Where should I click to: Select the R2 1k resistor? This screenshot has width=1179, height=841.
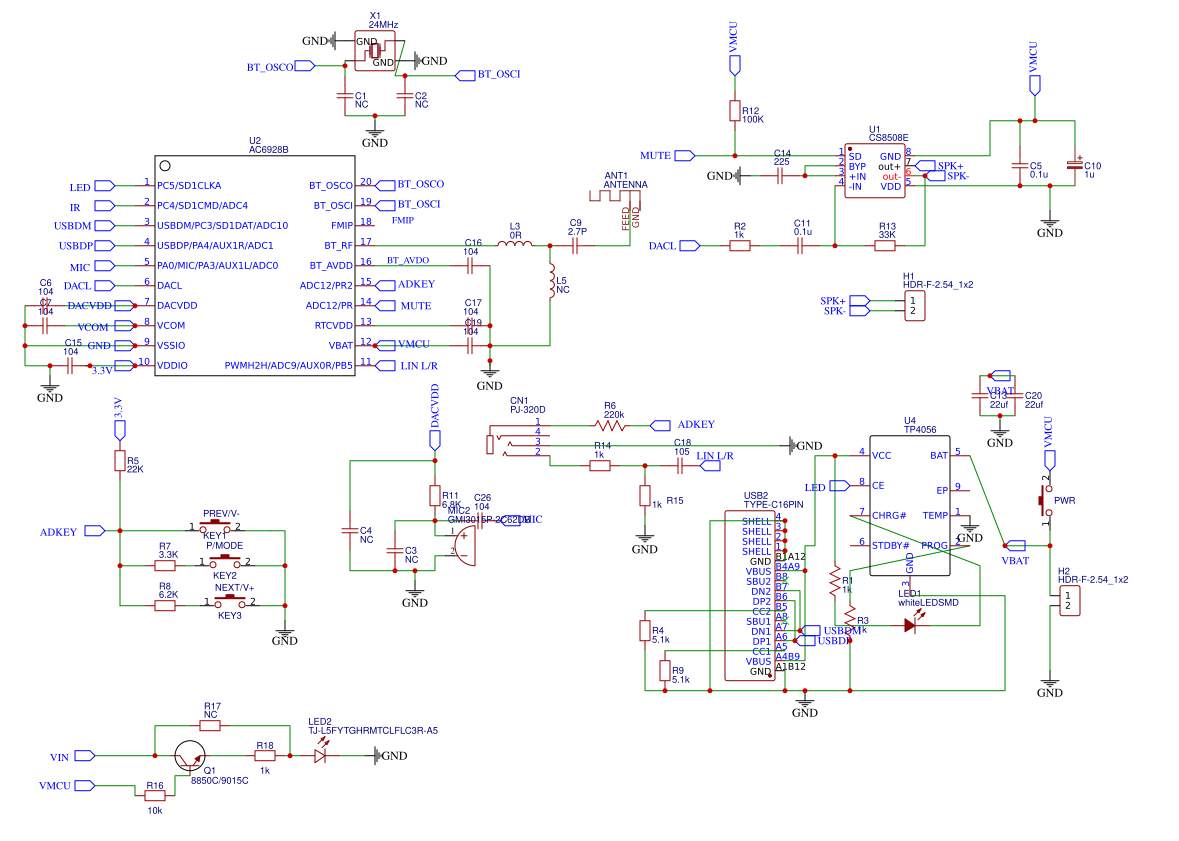pyautogui.click(x=740, y=245)
